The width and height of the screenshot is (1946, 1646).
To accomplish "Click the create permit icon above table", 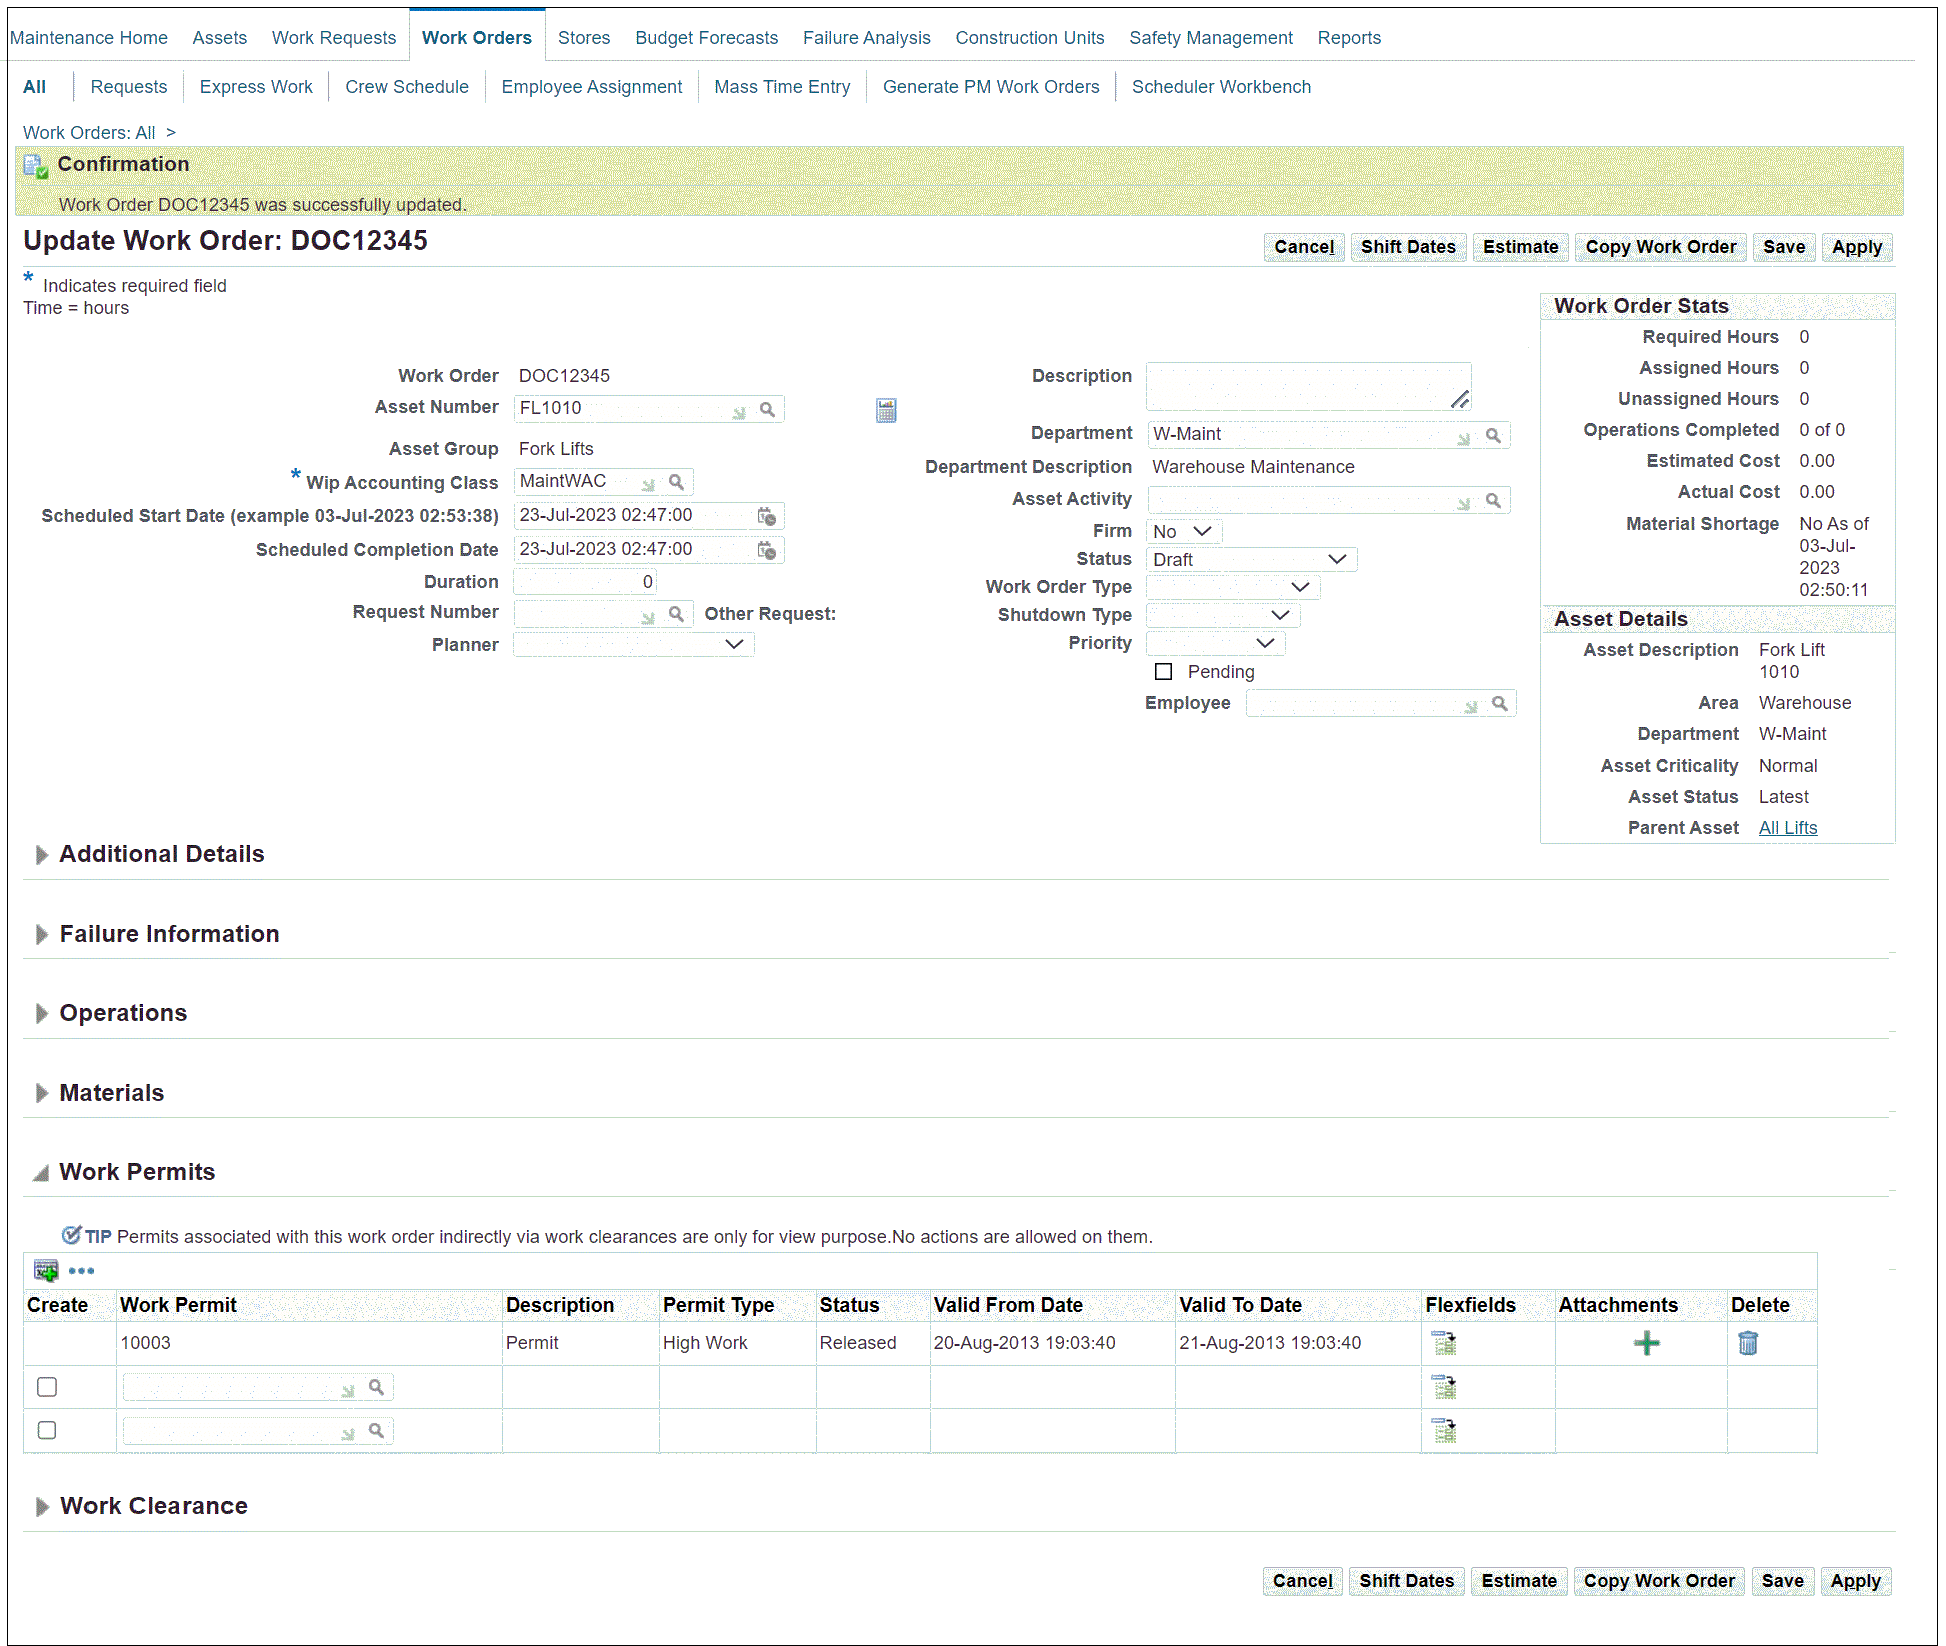I will tap(46, 1271).
